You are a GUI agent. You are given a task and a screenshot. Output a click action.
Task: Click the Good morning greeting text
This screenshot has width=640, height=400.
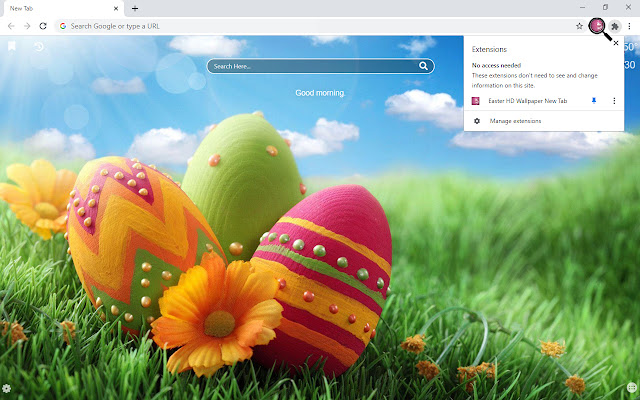(x=320, y=93)
